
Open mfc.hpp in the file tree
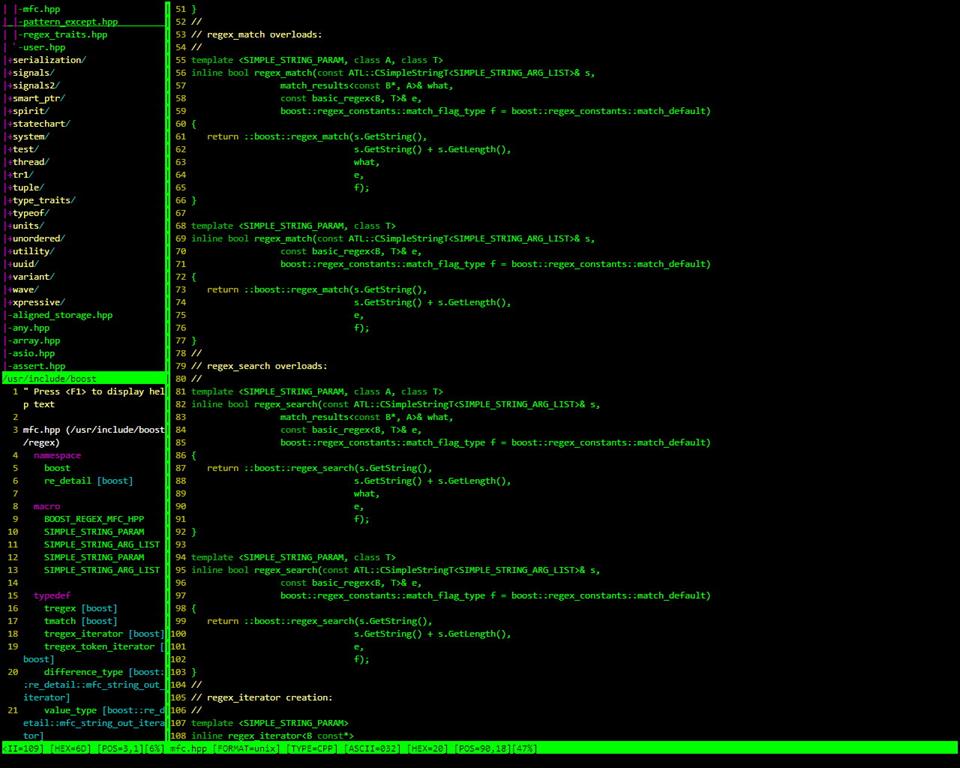click(41, 9)
